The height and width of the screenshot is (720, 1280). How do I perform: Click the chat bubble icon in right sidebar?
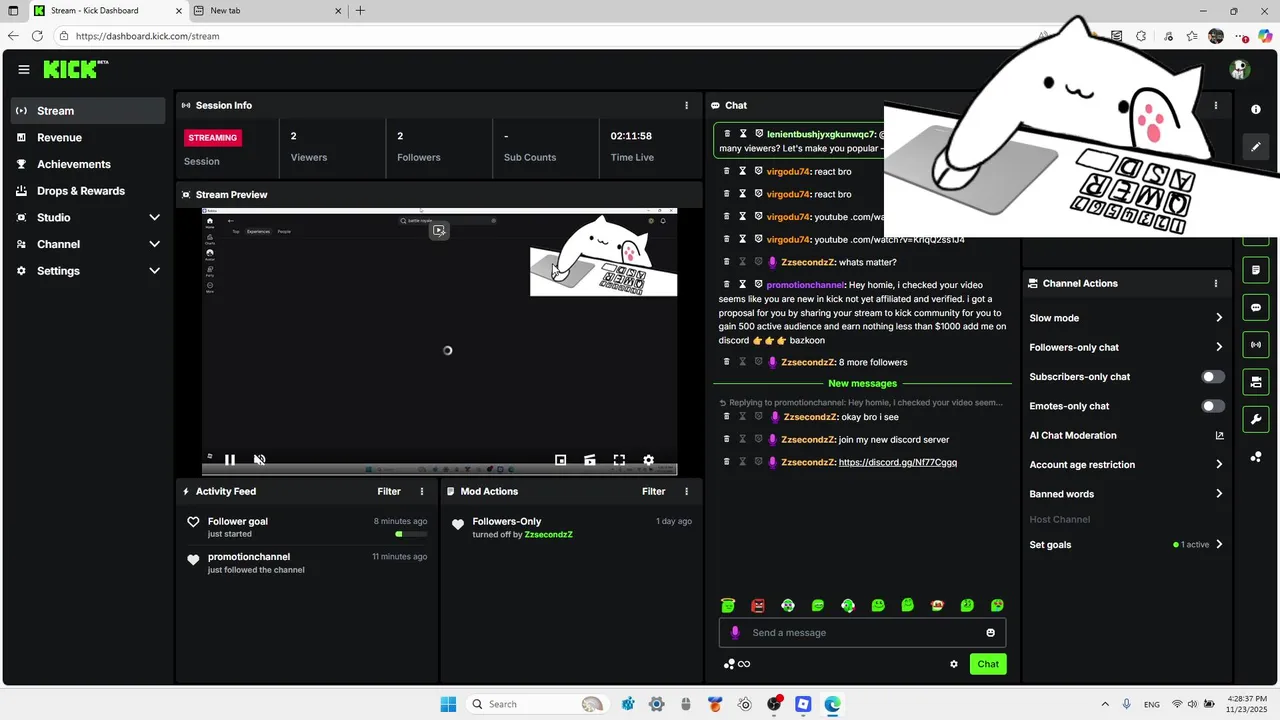click(1256, 307)
